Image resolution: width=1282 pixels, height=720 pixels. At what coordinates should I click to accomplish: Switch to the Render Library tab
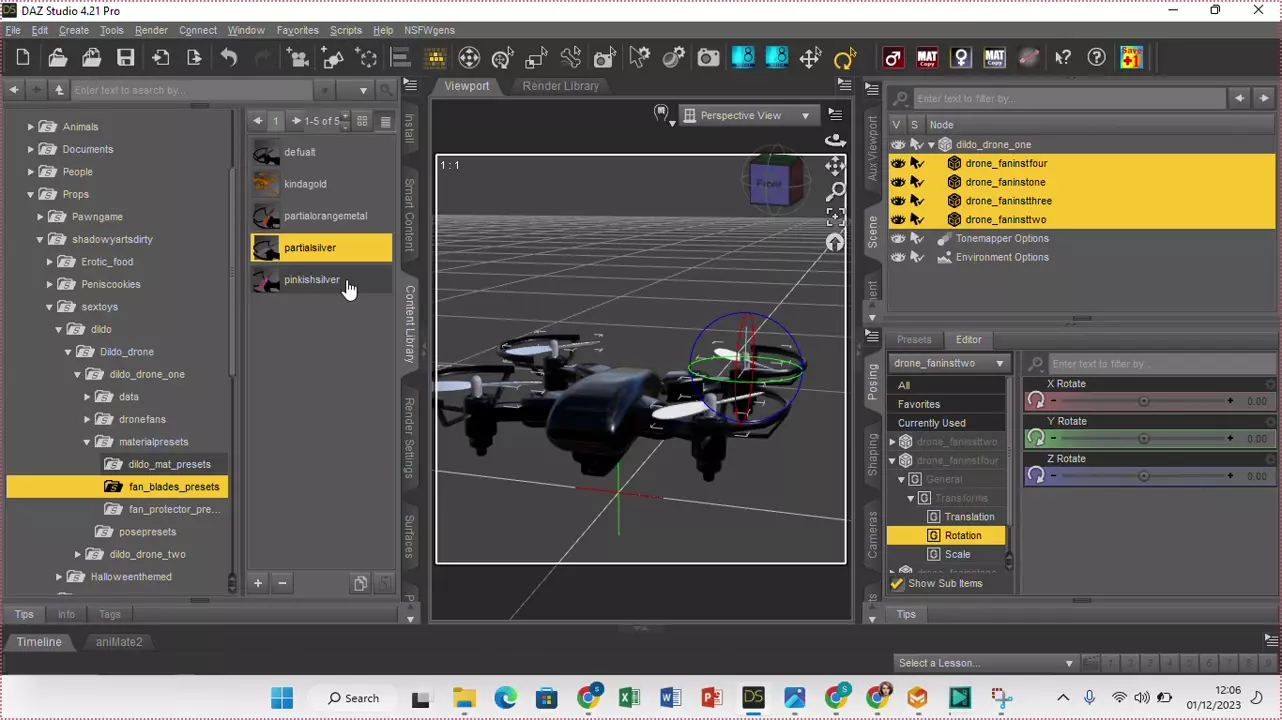click(560, 86)
